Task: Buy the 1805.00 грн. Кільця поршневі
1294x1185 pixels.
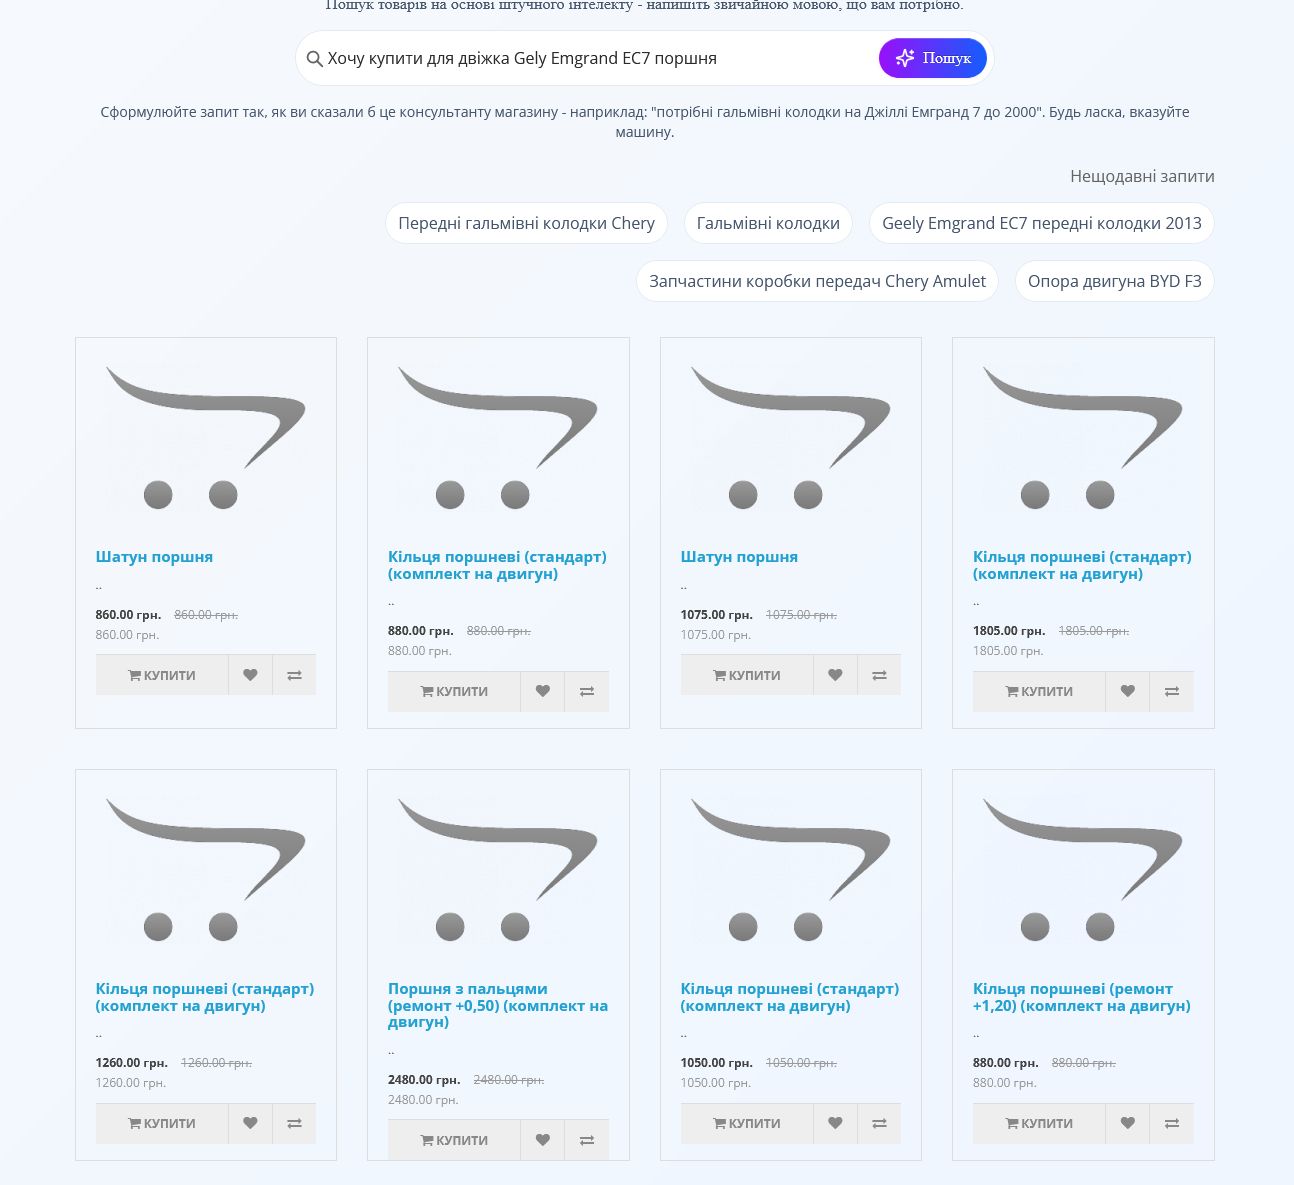Action: [x=1039, y=691]
